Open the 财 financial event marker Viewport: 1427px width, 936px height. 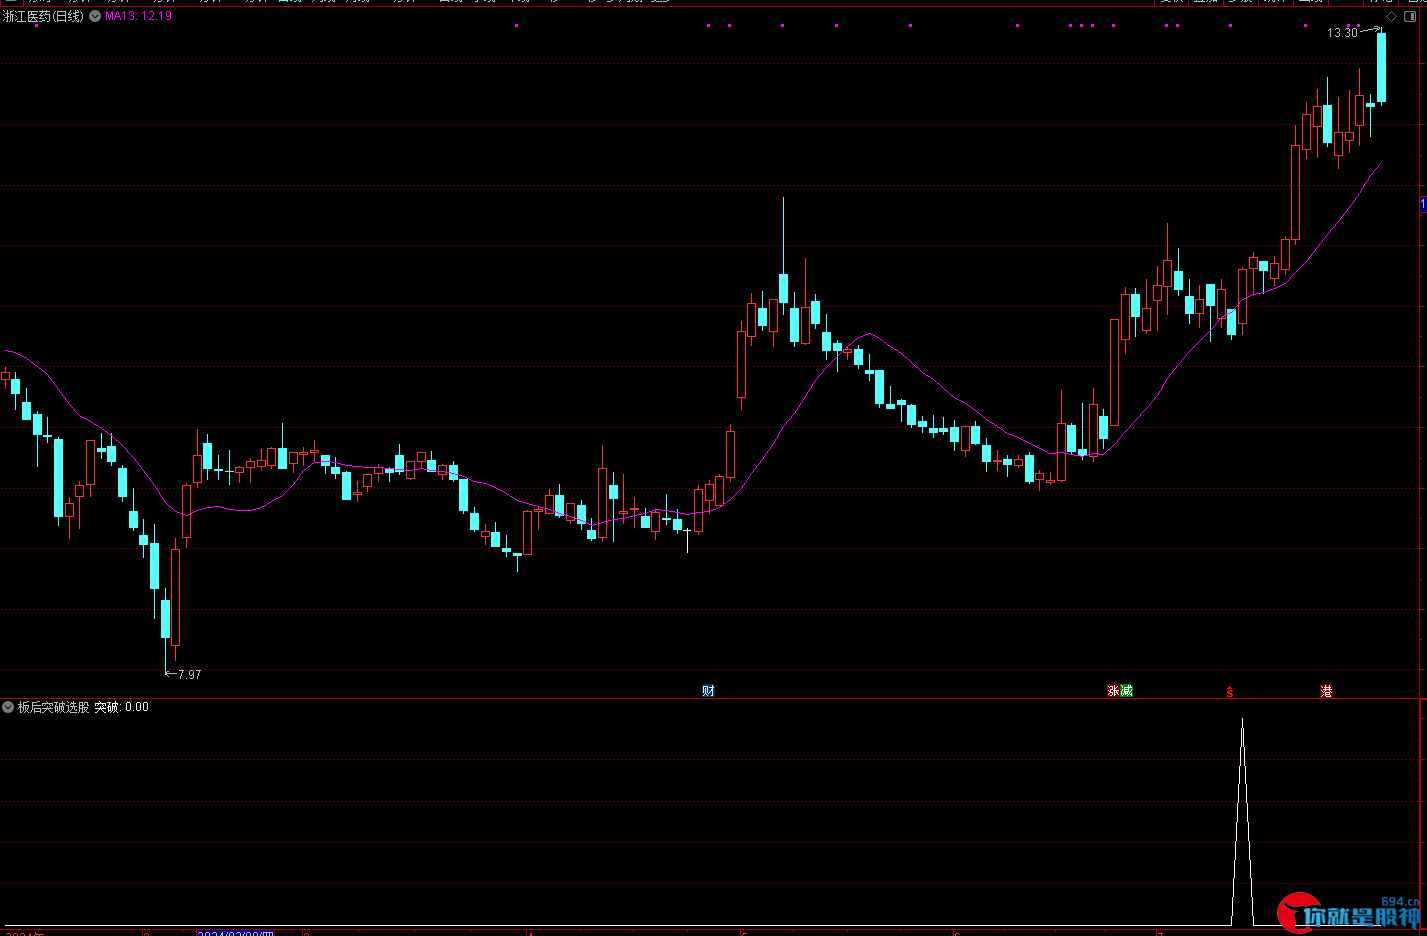click(x=708, y=691)
